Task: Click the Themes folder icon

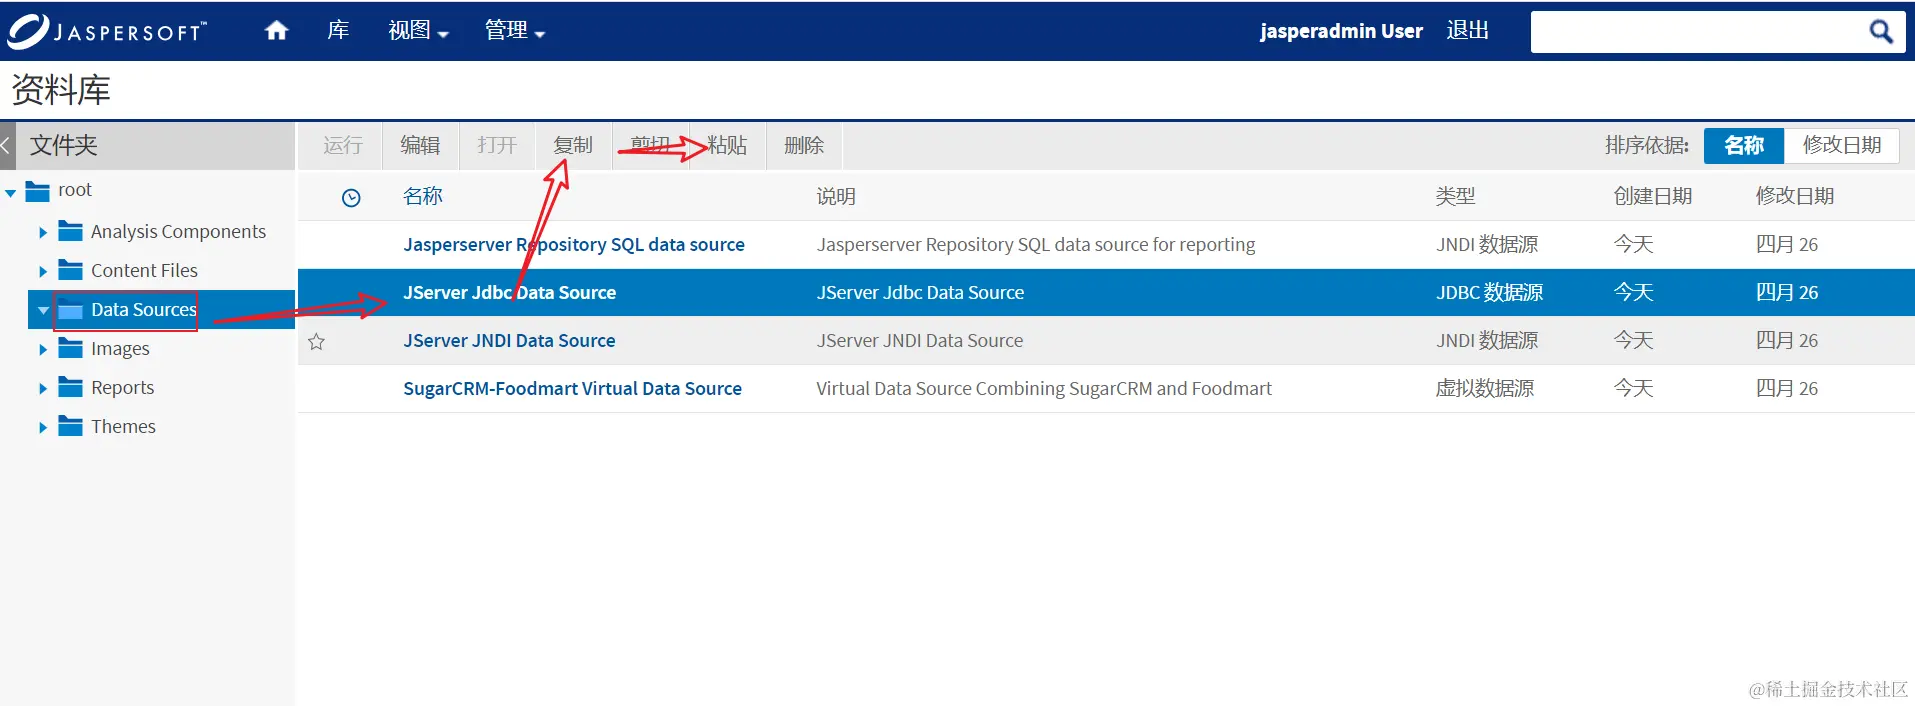Action: point(70,426)
